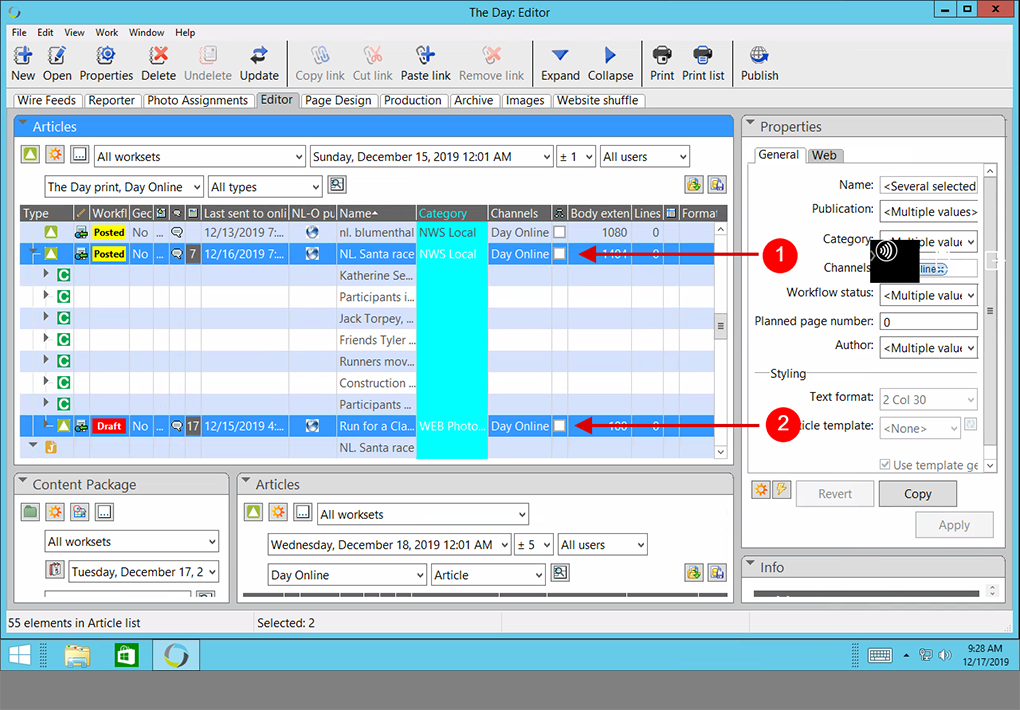This screenshot has width=1020, height=710.
Task: Select the Construction ... child row
Action: (x=368, y=383)
